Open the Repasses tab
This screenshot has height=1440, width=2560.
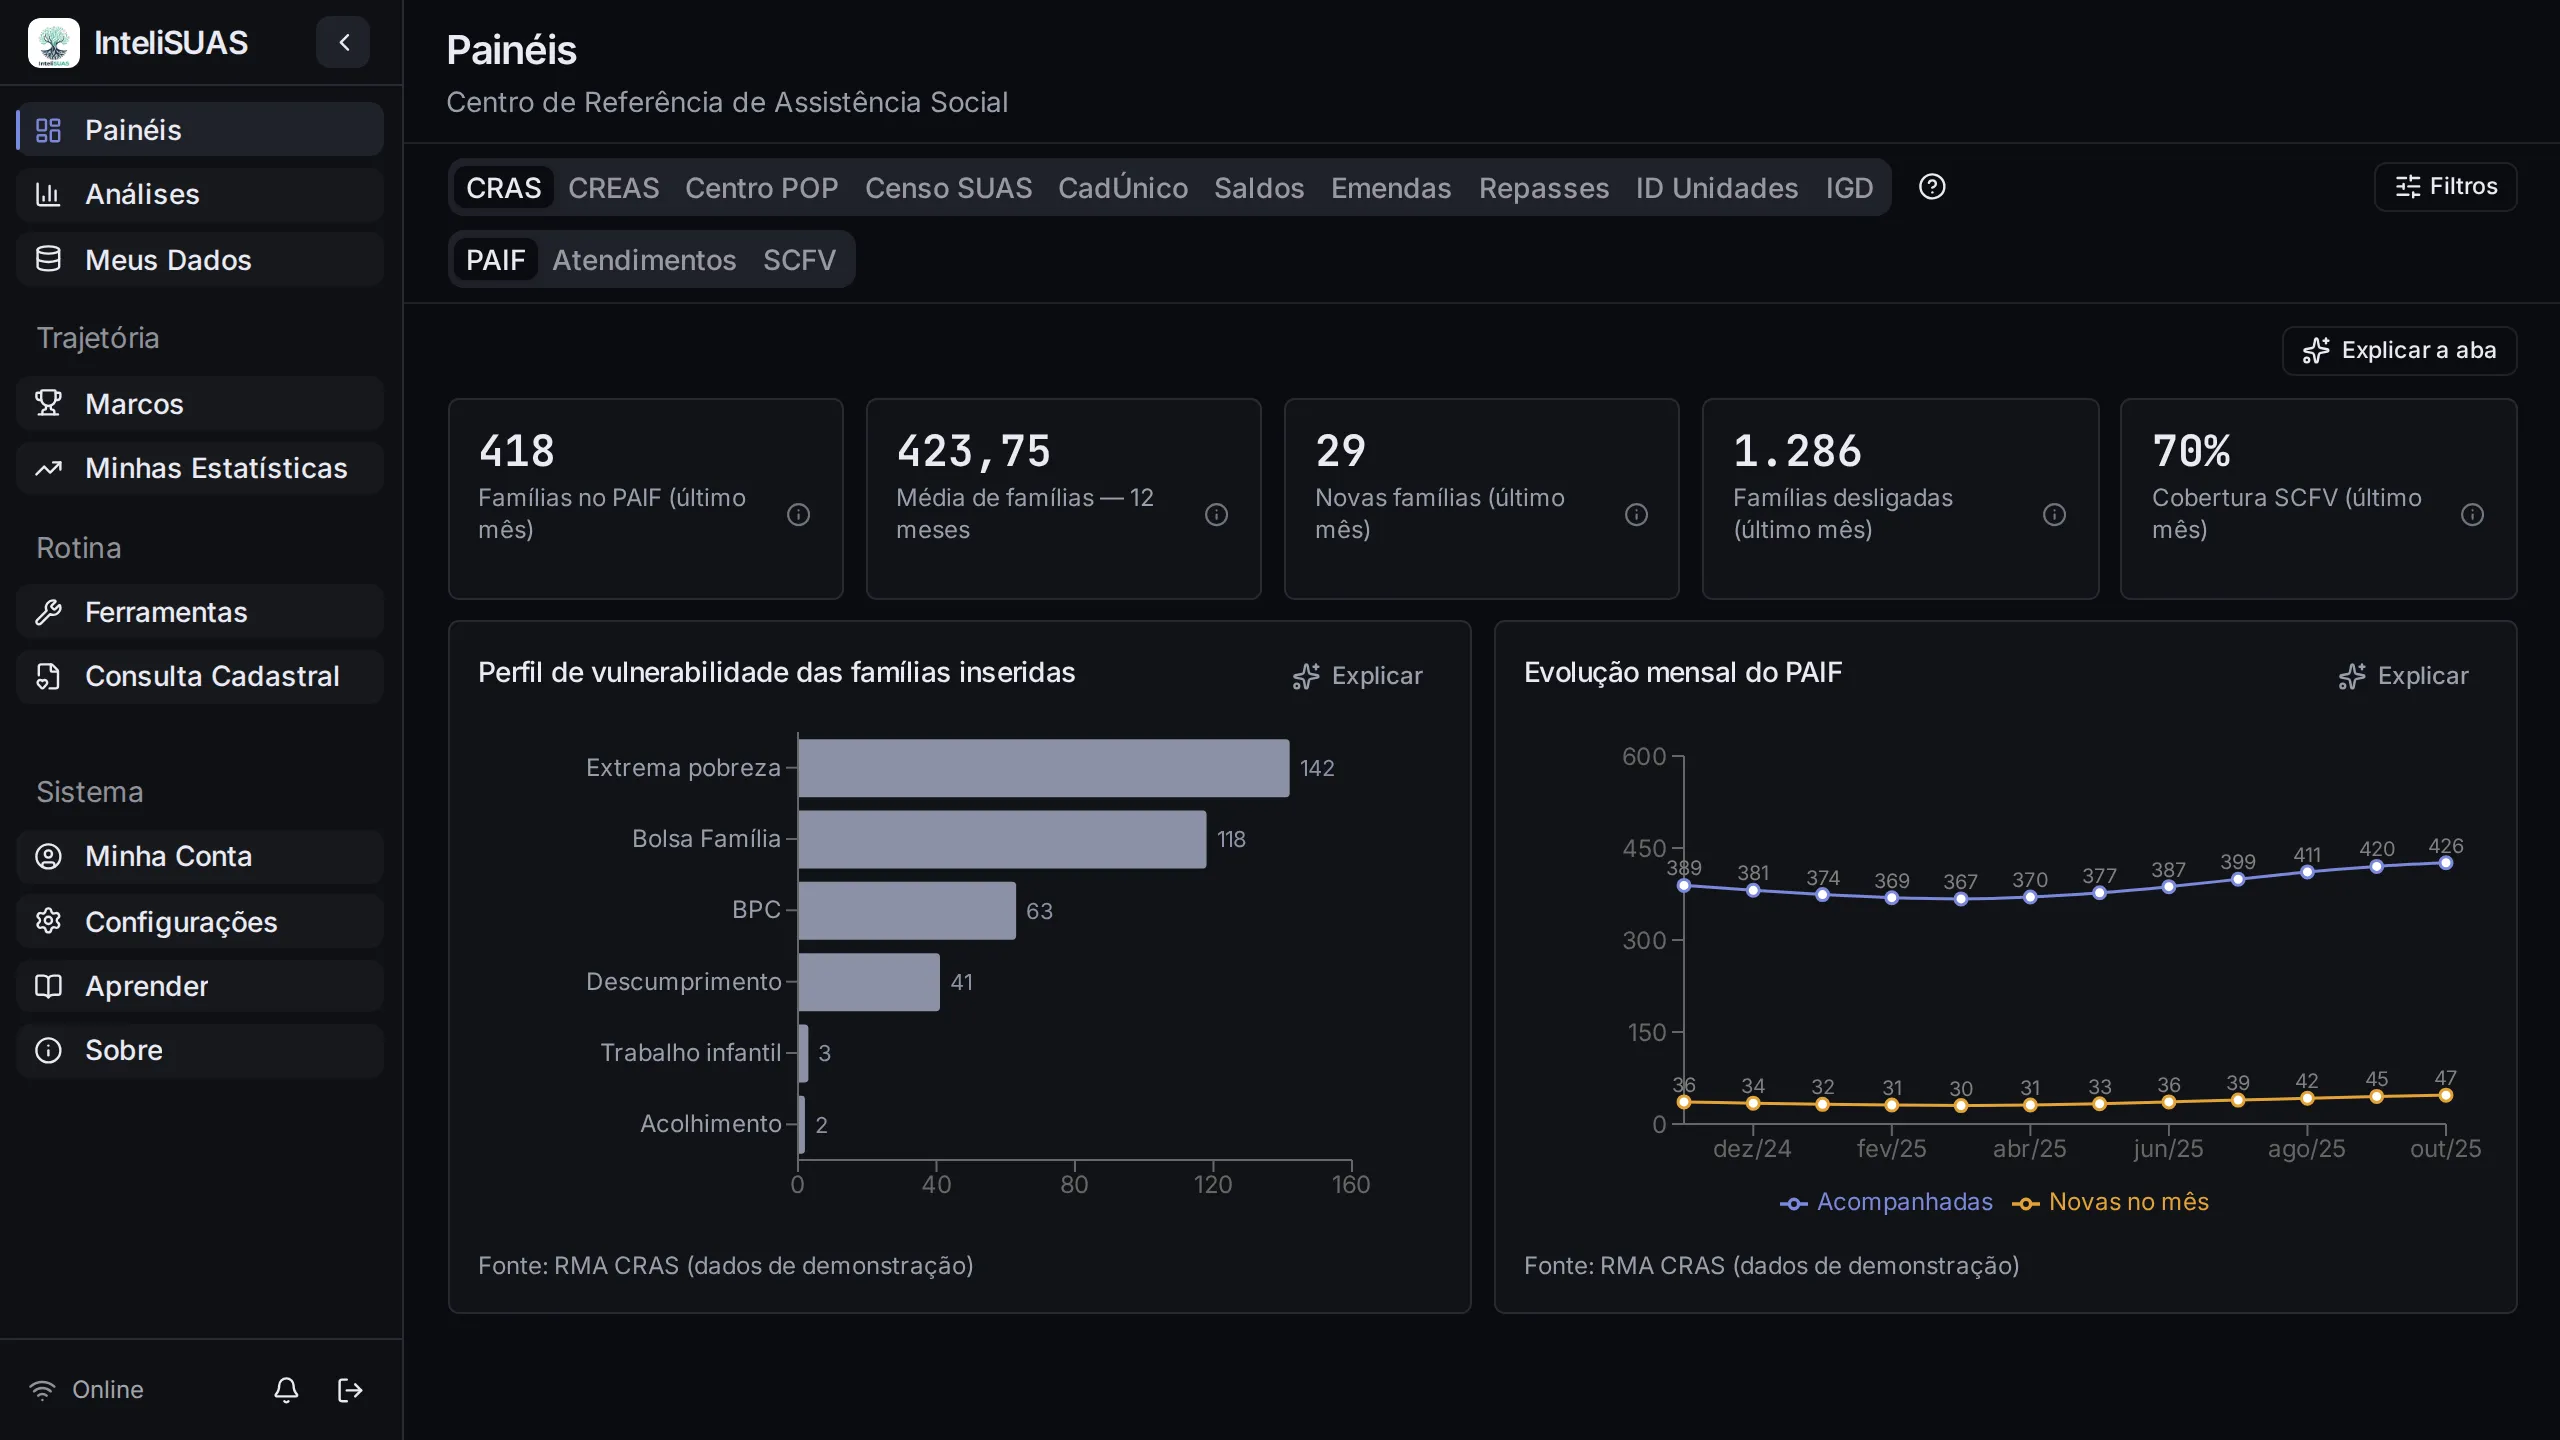pyautogui.click(x=1544, y=188)
